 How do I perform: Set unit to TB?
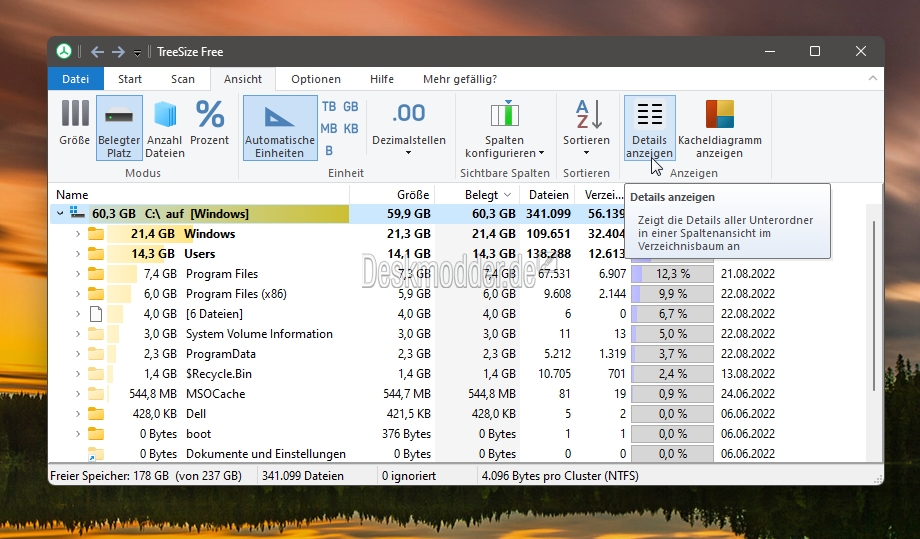[329, 107]
